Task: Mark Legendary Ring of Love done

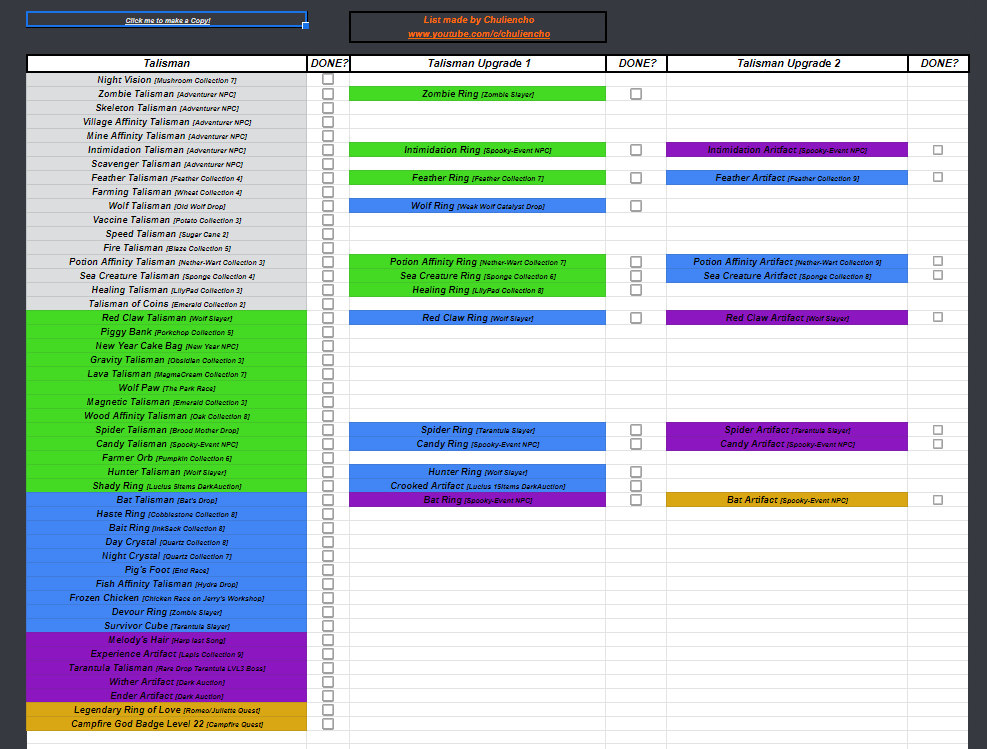Action: pyautogui.click(x=328, y=710)
